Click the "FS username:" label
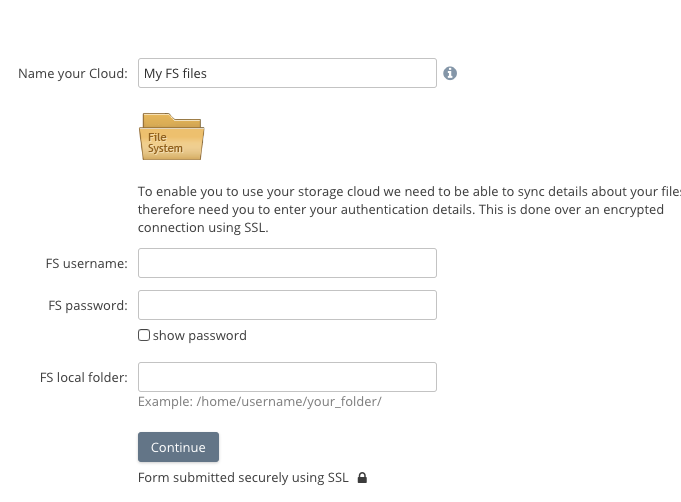 (x=86, y=264)
